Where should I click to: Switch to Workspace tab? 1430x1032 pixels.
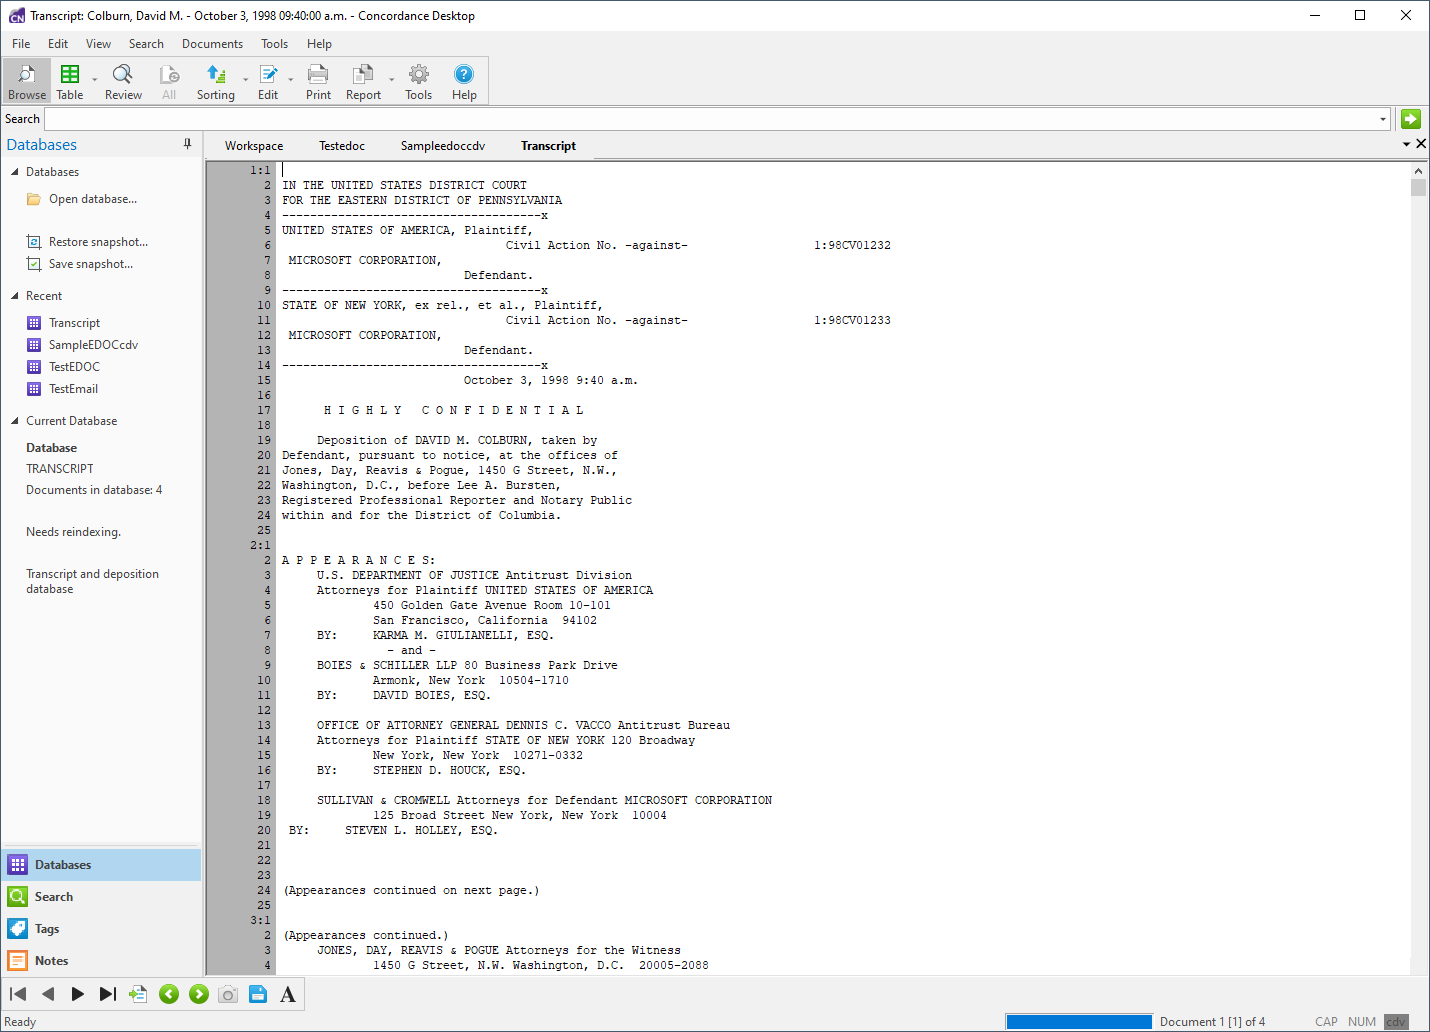pyautogui.click(x=254, y=146)
